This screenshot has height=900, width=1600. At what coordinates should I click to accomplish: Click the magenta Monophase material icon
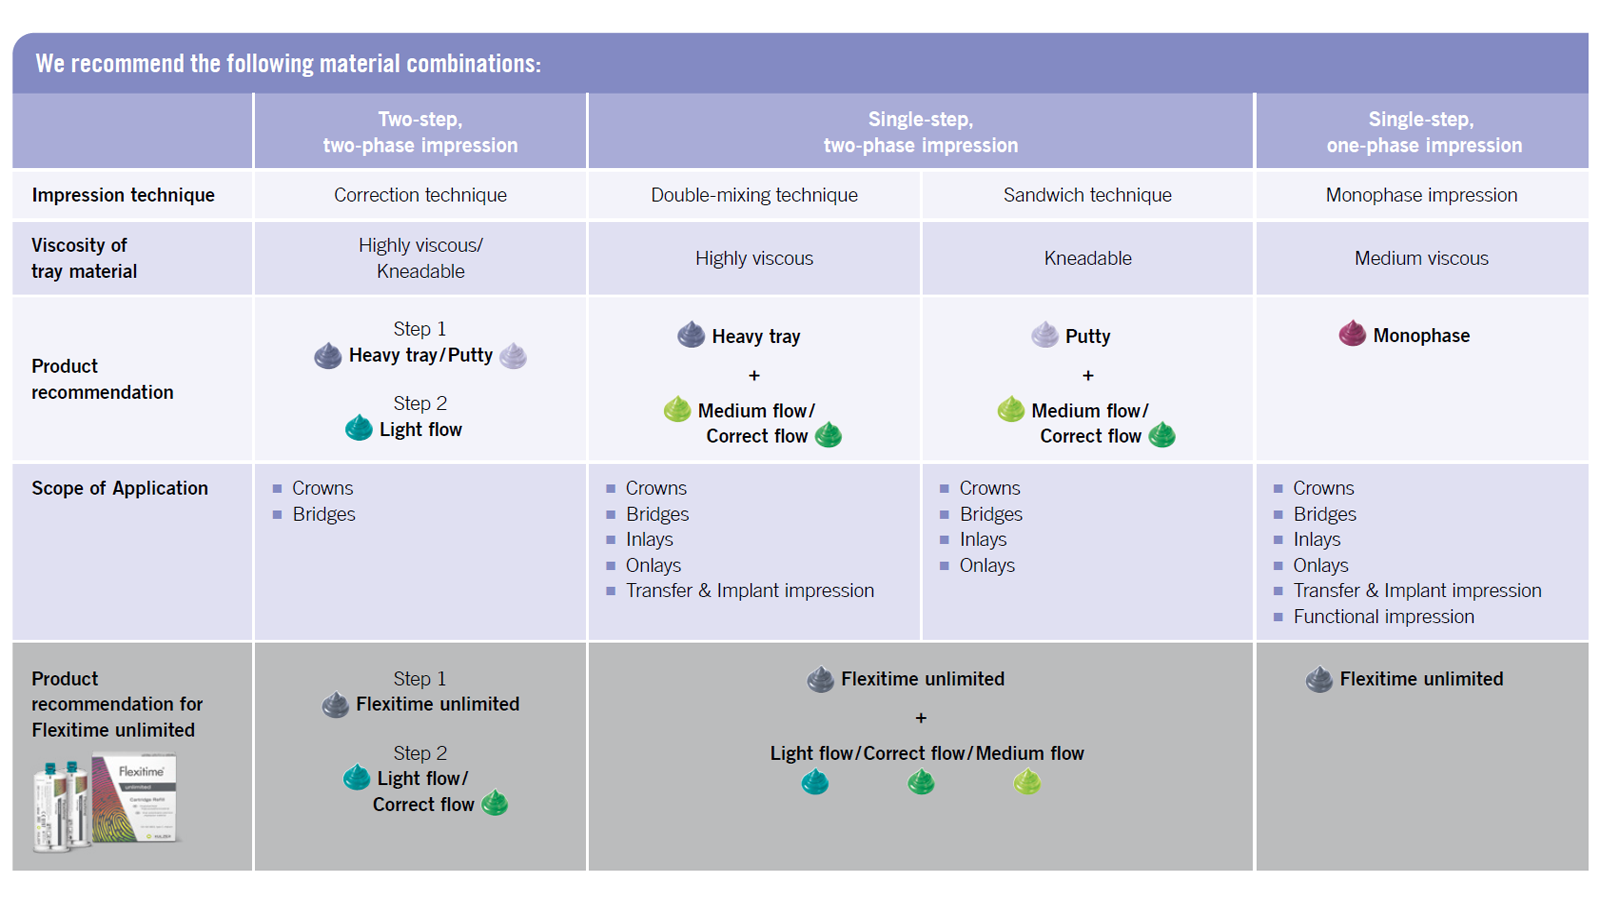1352,334
